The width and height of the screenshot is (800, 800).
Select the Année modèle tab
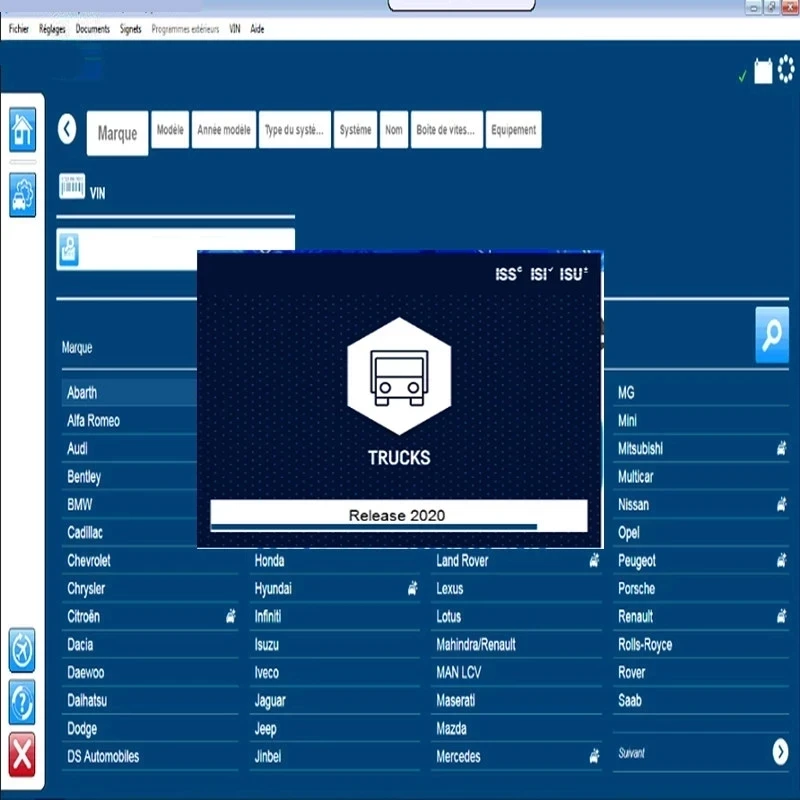click(x=224, y=130)
